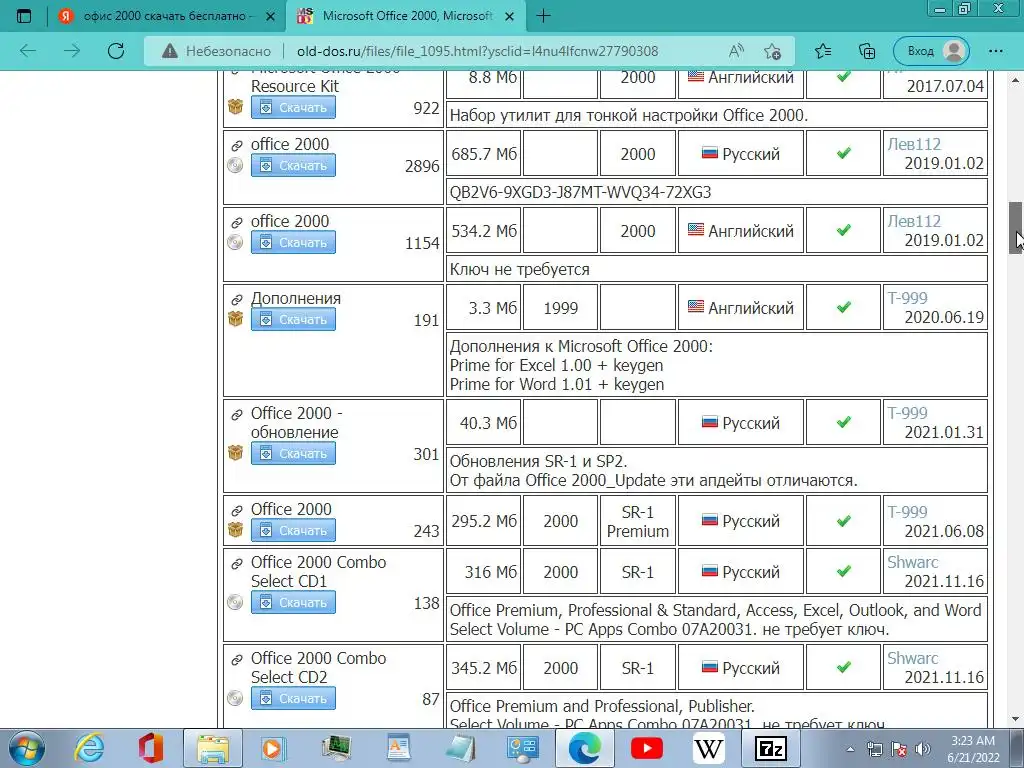Add page to favorites star-plus icon
The width and height of the screenshot is (1024, 768).
773,51
